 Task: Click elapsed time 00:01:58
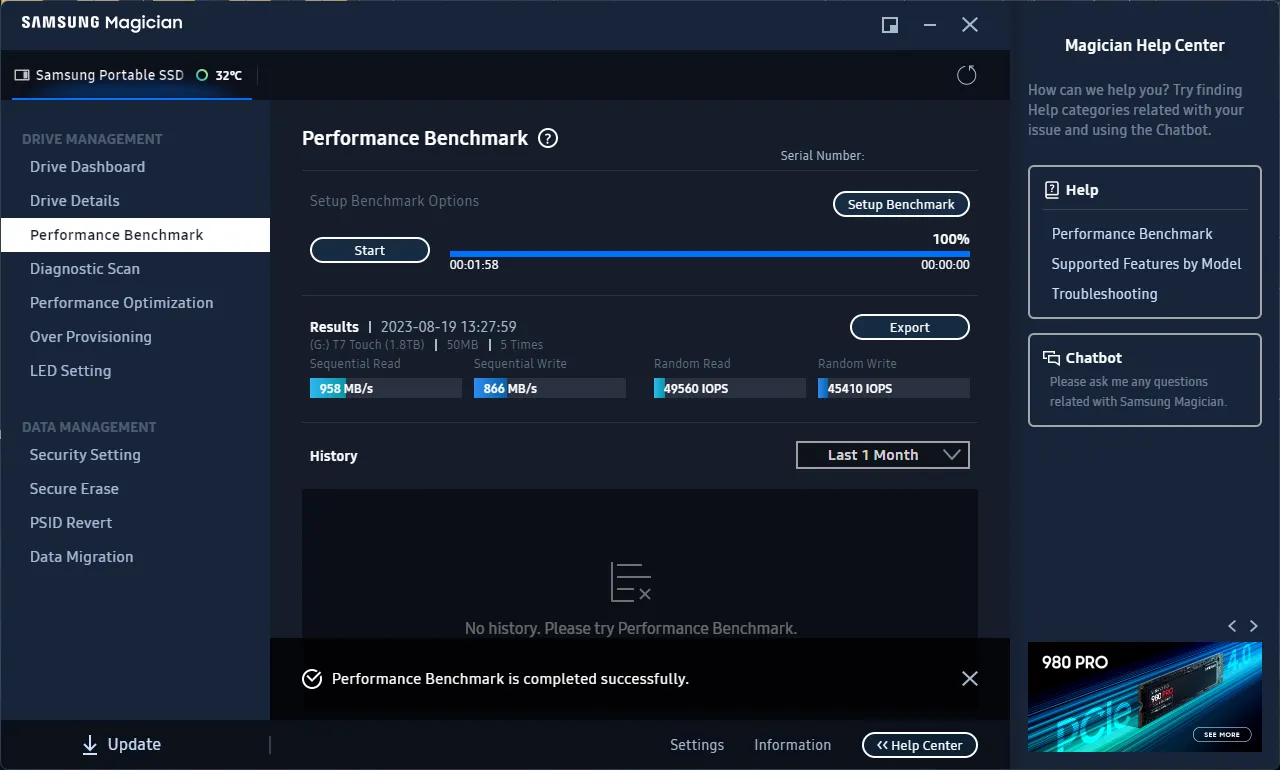(474, 265)
